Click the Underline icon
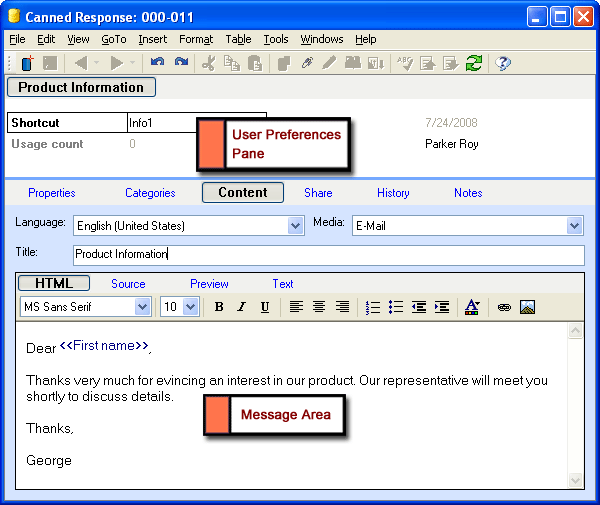Screen dimensions: 600x505 [x=264, y=307]
